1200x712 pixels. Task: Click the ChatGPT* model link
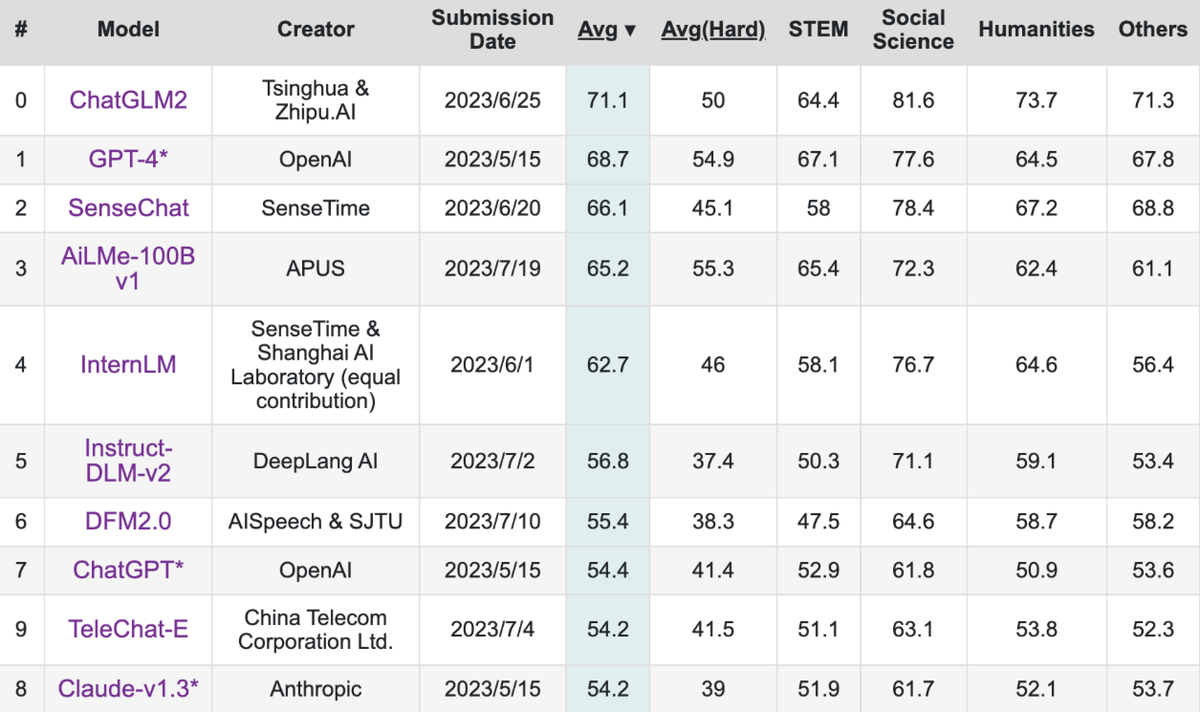128,570
